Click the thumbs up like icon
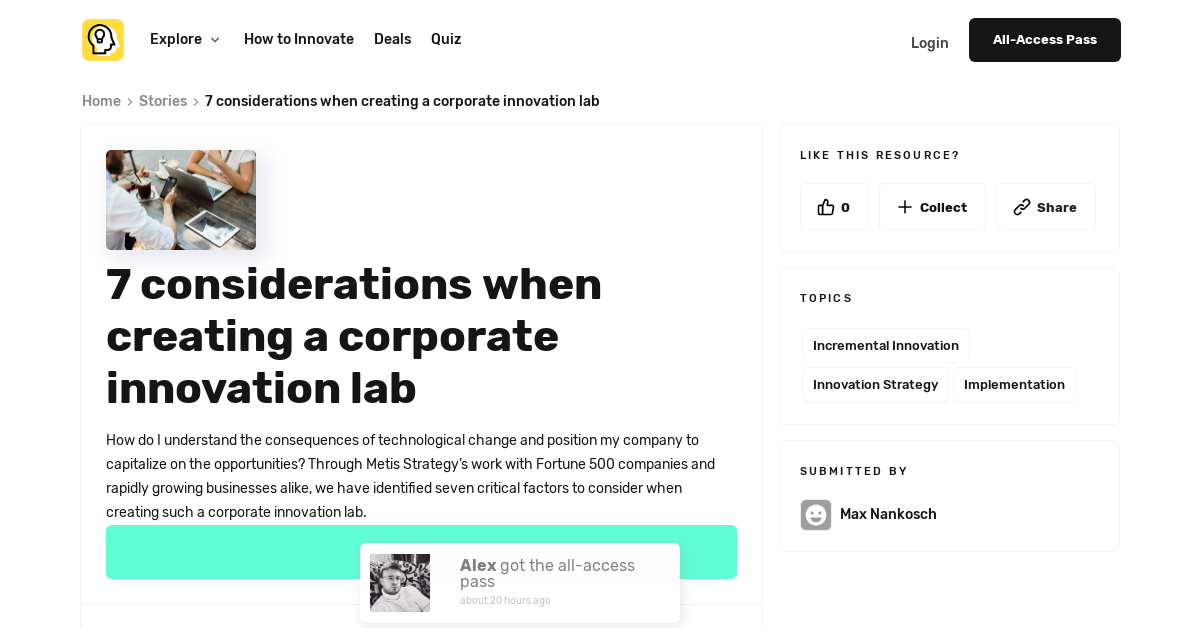This screenshot has width=1200, height=628. [x=824, y=207]
